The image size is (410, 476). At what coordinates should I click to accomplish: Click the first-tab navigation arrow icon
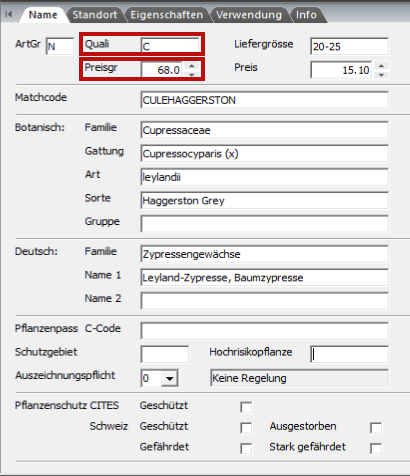[x=9, y=14]
